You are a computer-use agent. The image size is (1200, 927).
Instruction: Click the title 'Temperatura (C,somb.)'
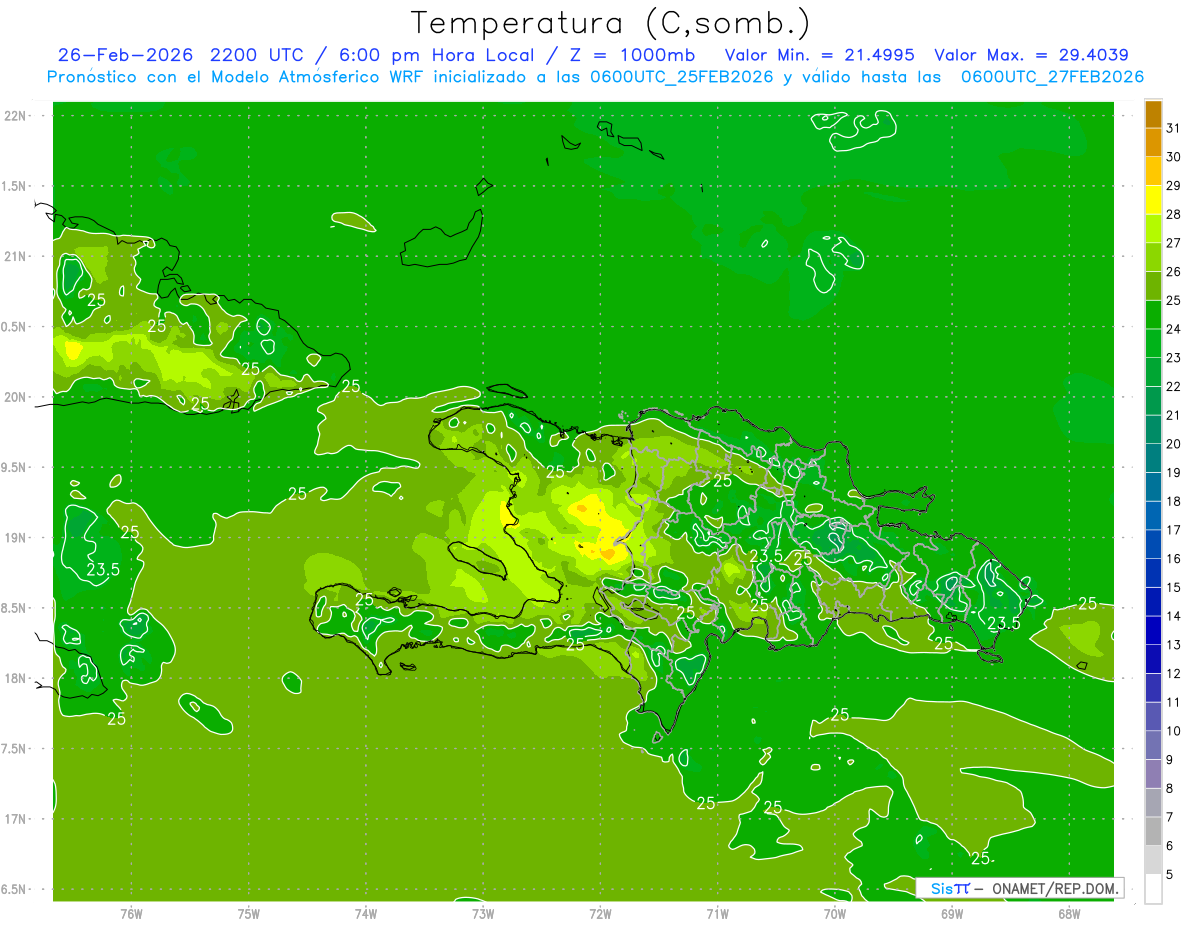611,23
